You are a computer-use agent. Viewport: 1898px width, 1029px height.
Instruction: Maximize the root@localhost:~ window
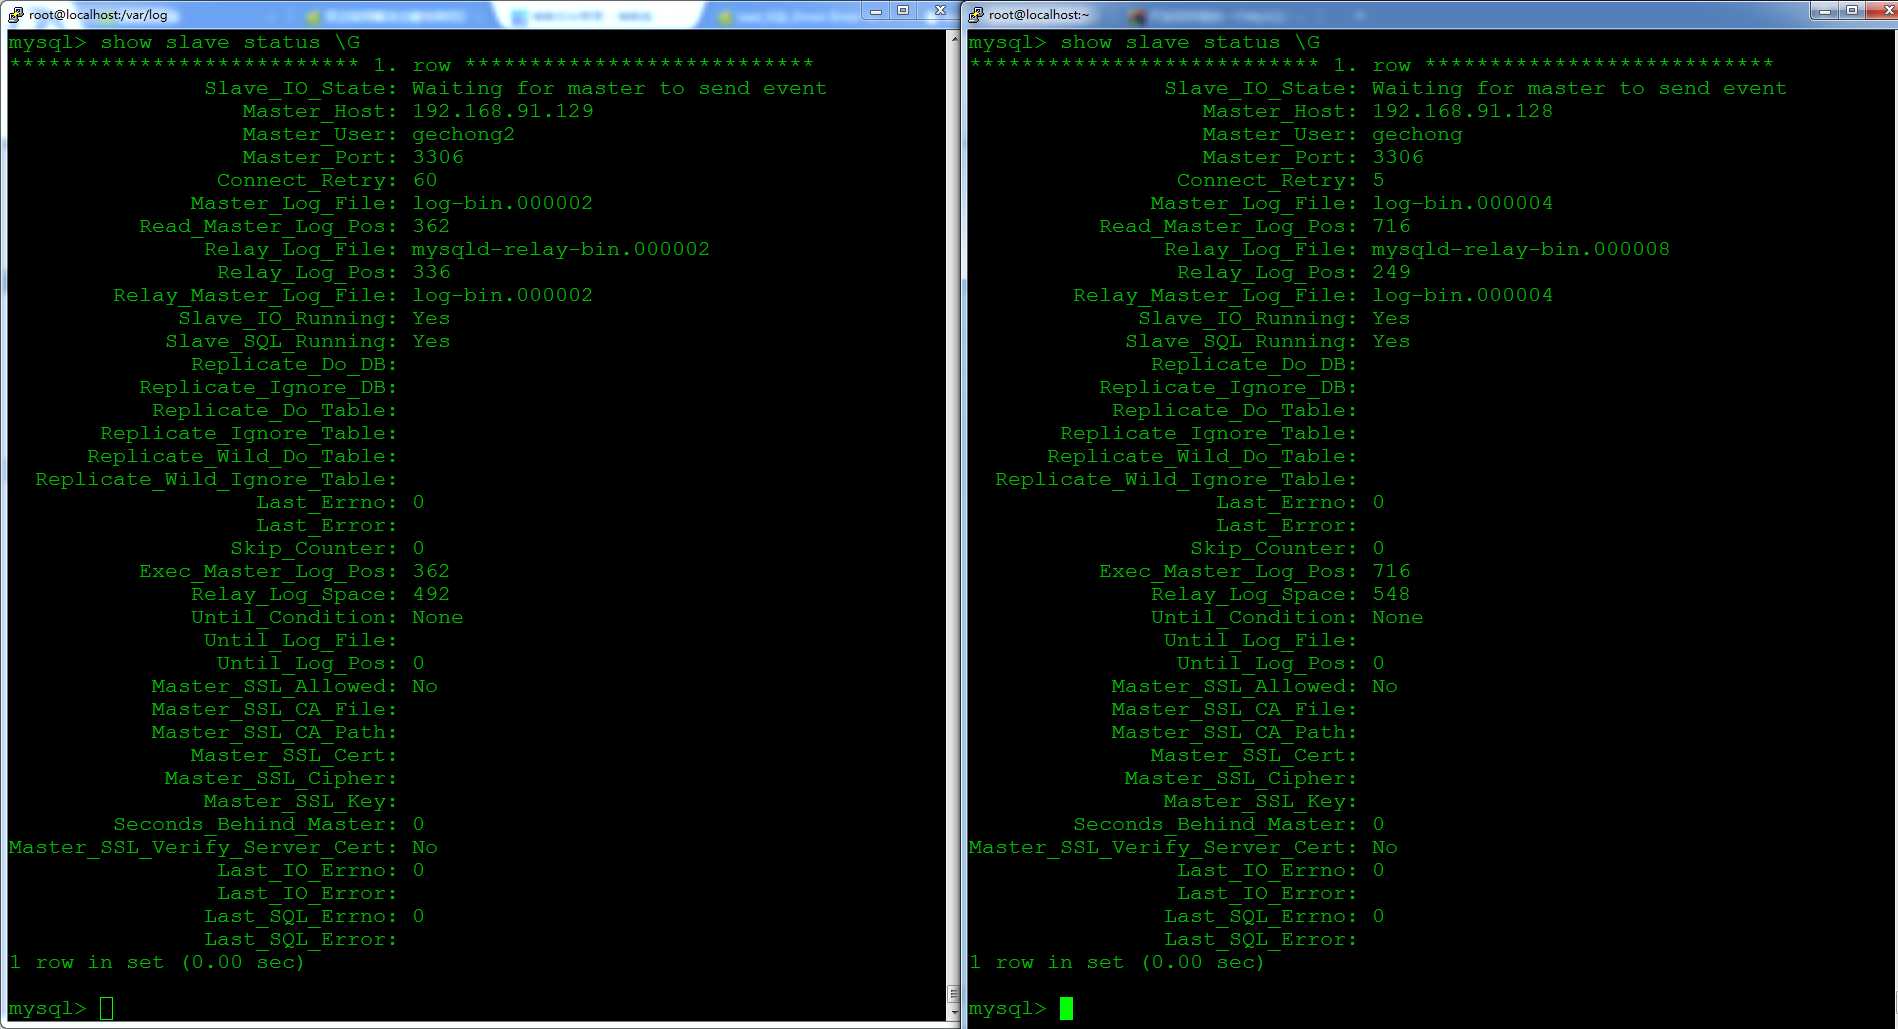1851,11
